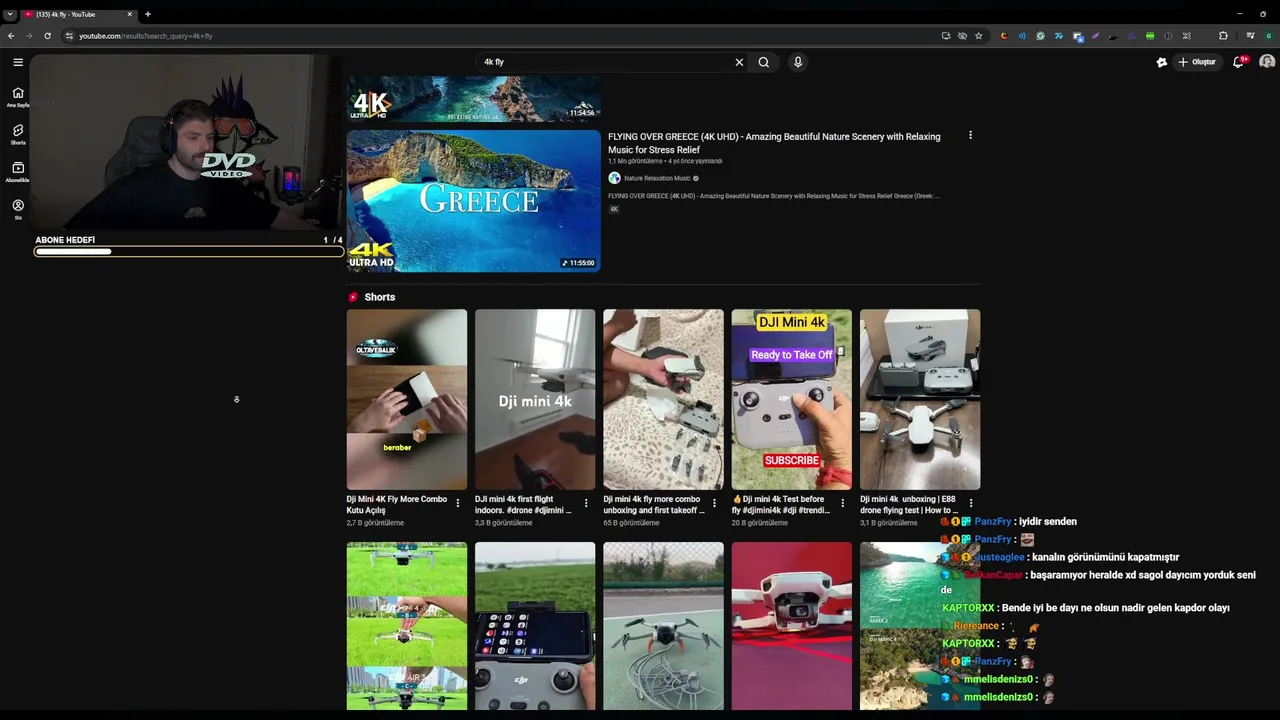Click the Oluştur create button
Viewport: 1280px width, 720px height.
pyautogui.click(x=1196, y=62)
